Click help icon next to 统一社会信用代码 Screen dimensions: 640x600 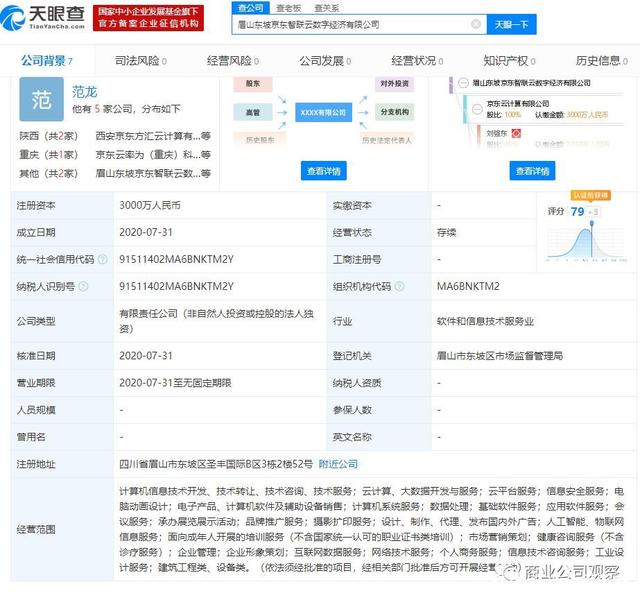102,259
